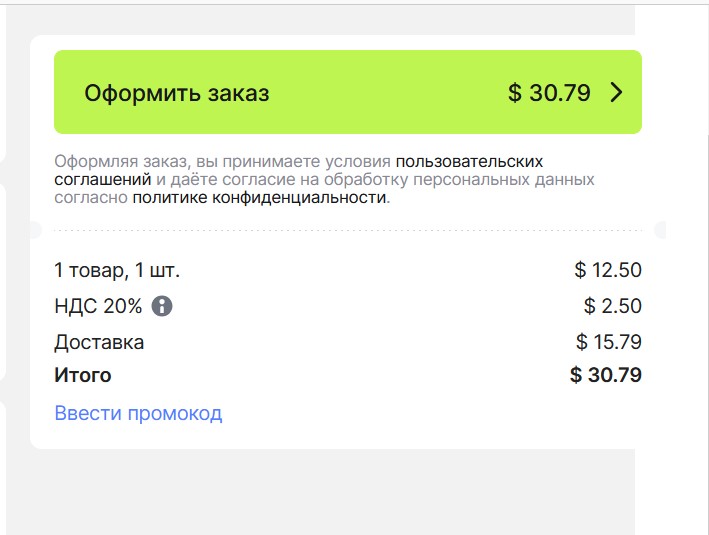This screenshot has width=709, height=535.
Task: Select the "Доставка" label
Action: [x=99, y=342]
